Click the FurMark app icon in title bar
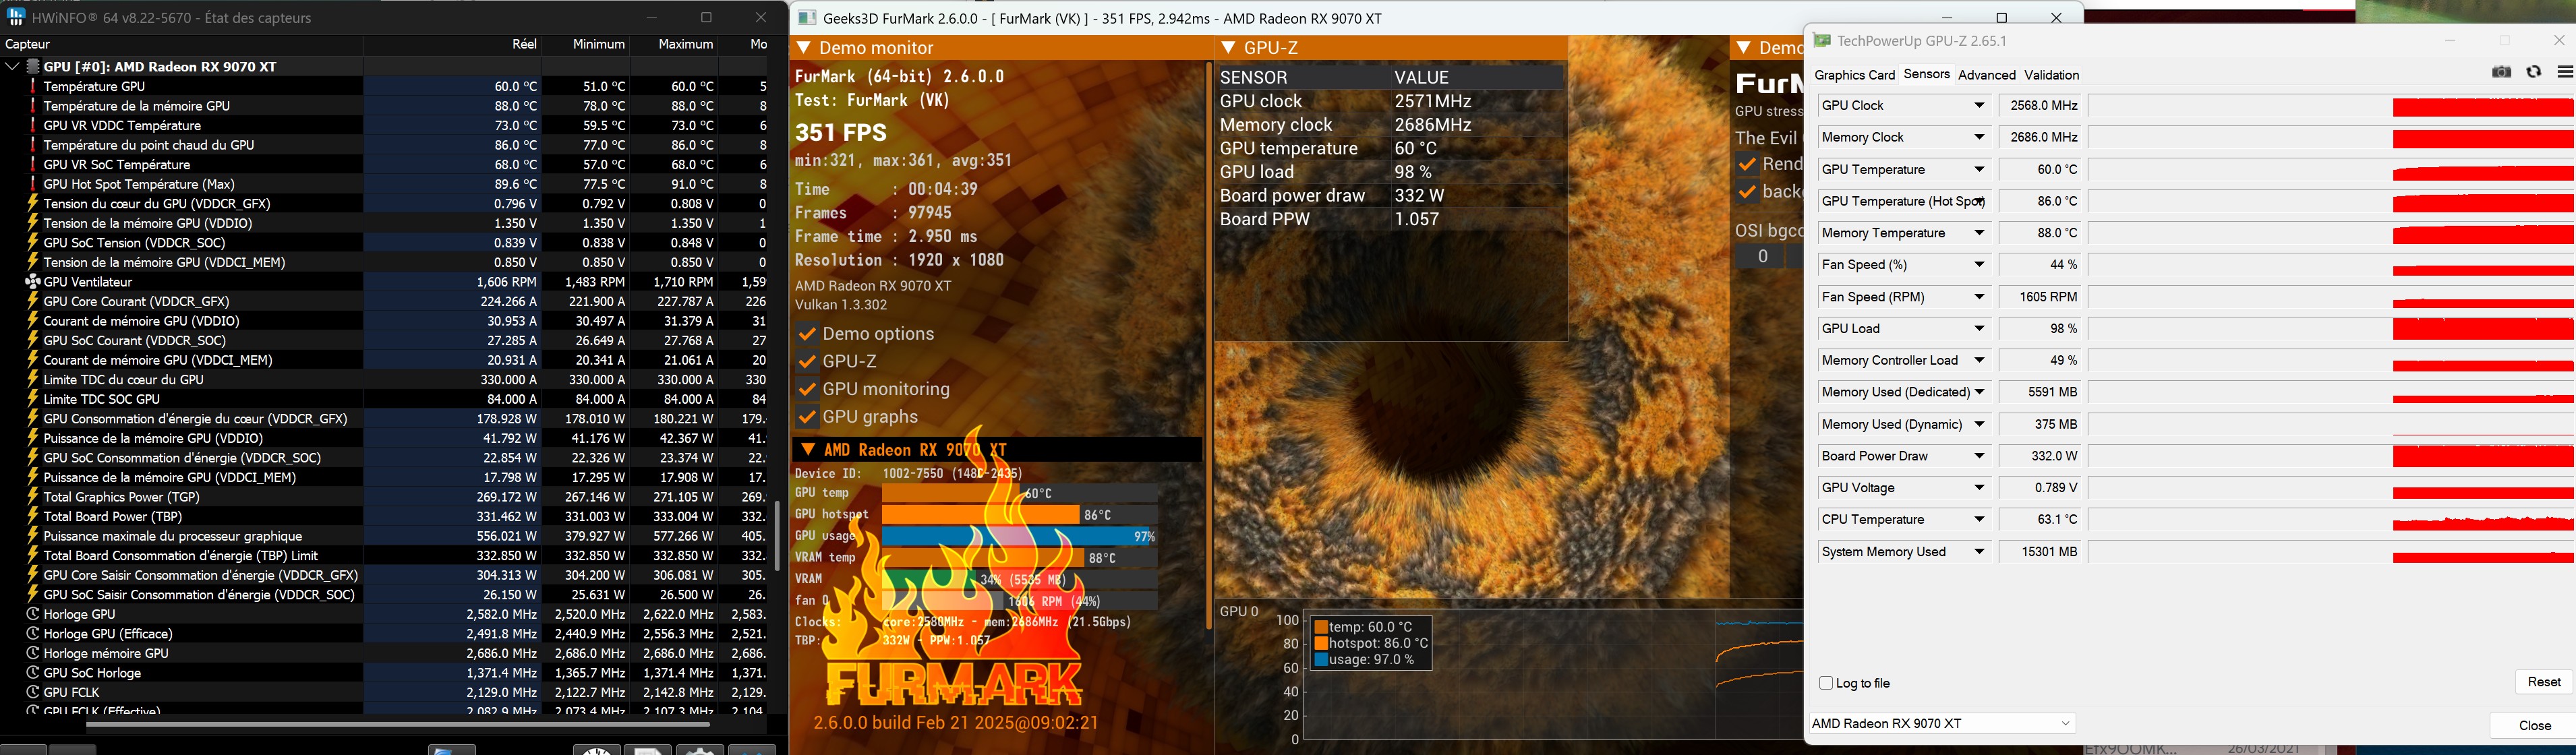 click(807, 18)
